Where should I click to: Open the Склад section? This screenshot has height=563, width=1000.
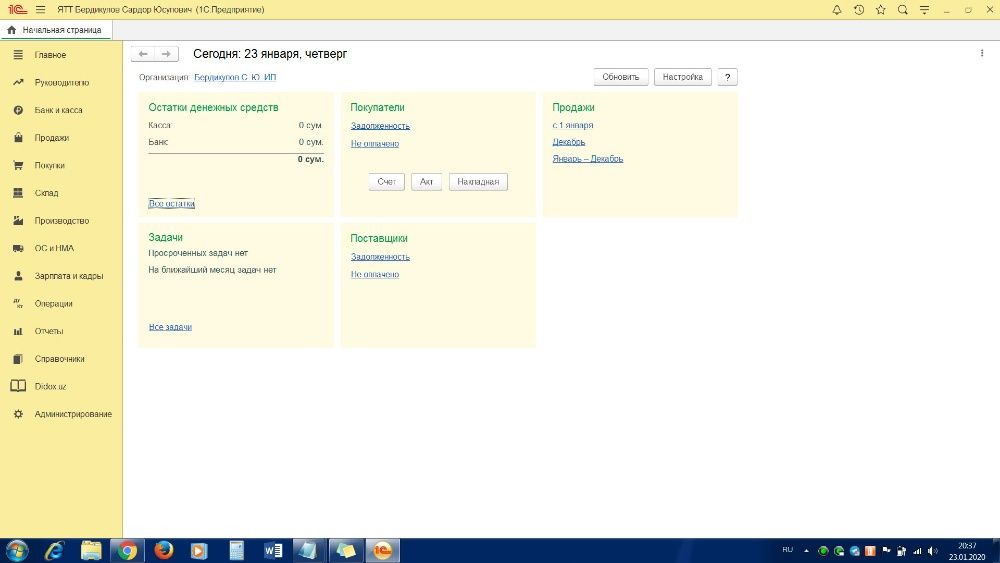[x=47, y=193]
